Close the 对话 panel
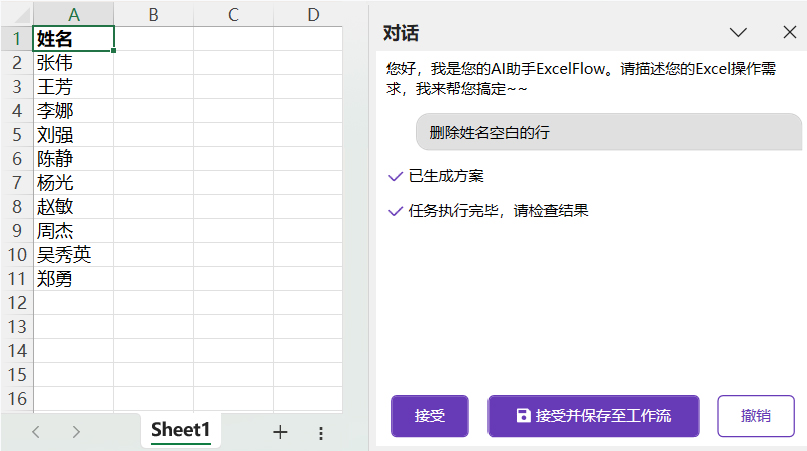The height and width of the screenshot is (451, 807). tap(789, 32)
